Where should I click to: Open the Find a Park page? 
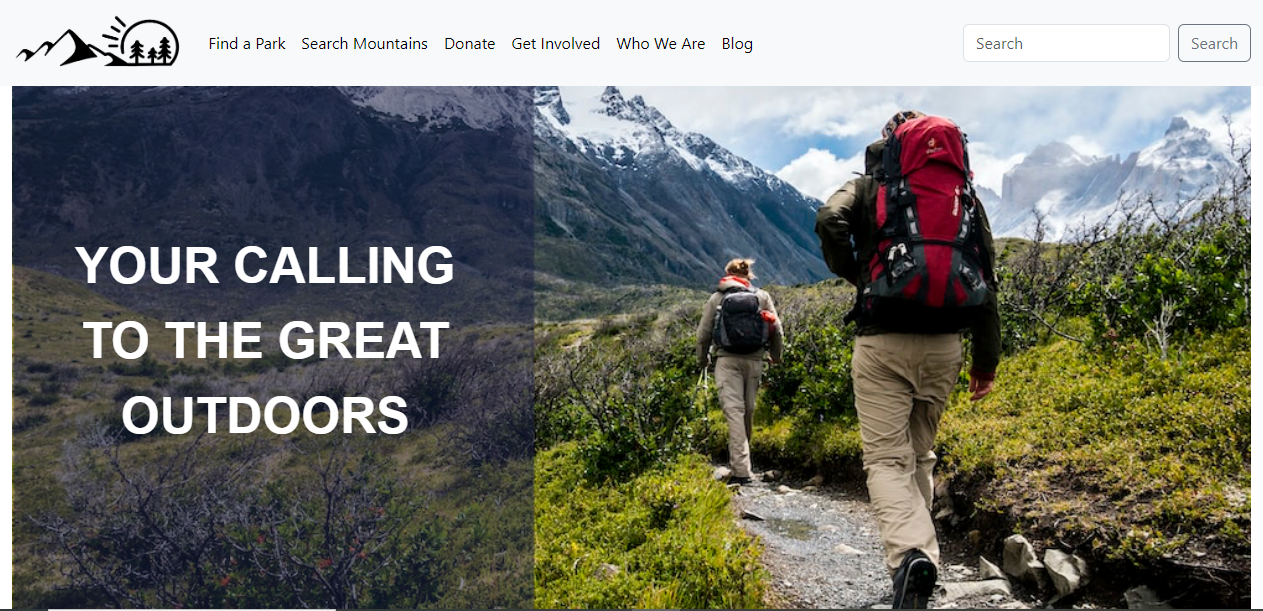click(247, 44)
